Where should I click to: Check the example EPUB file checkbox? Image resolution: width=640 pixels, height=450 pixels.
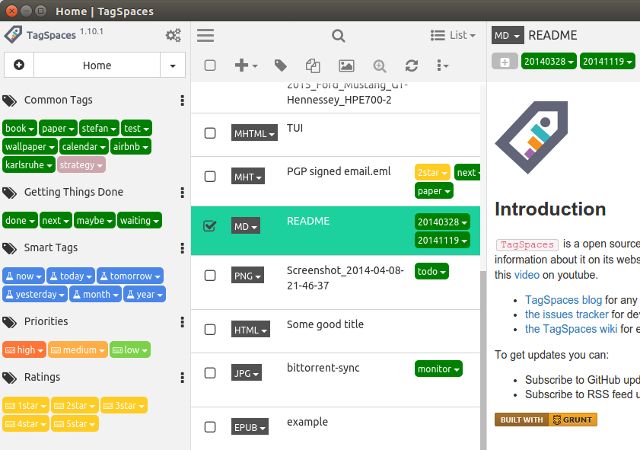210,427
